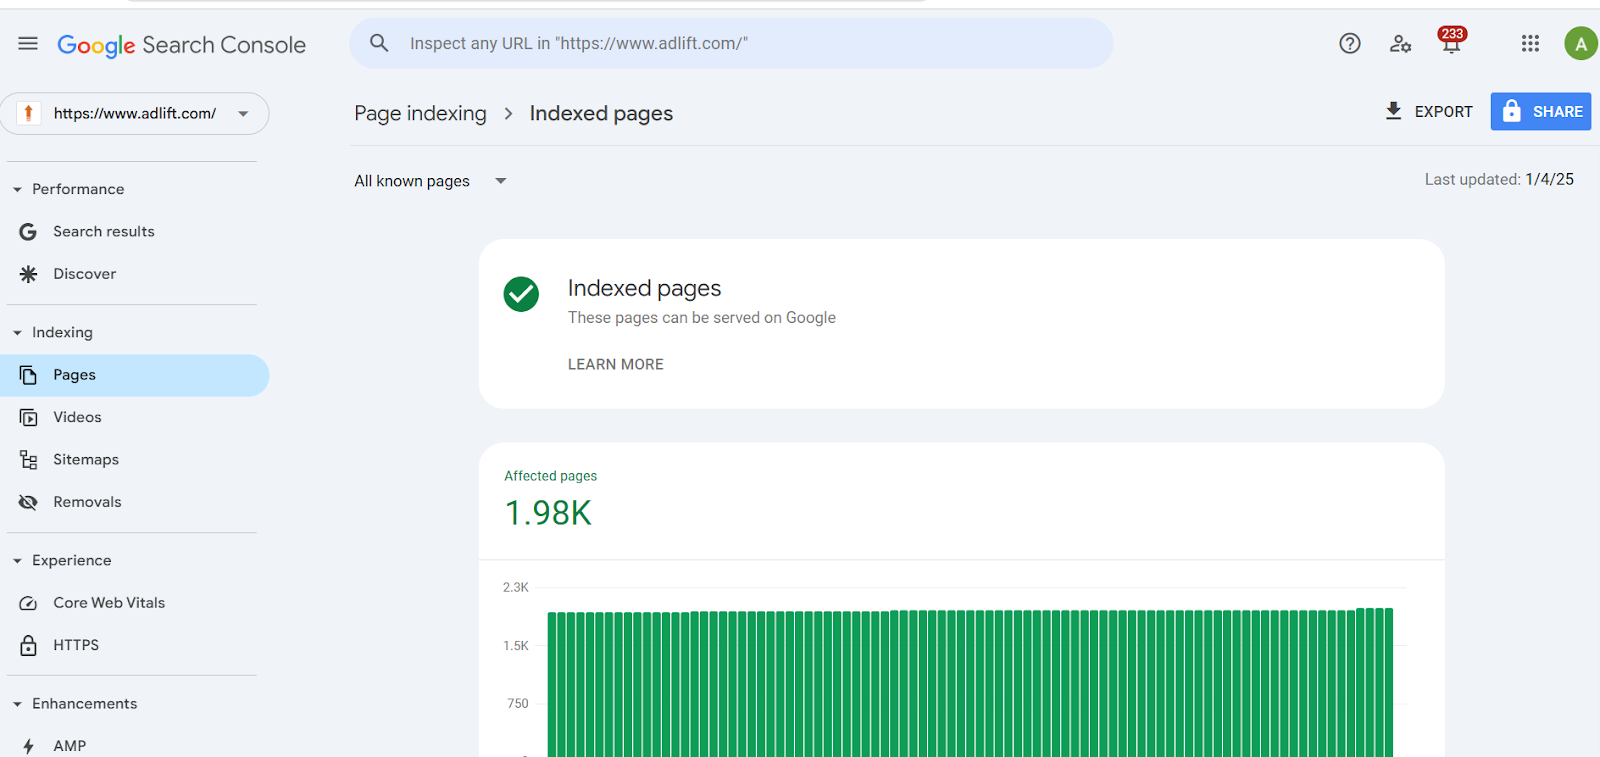Click the Removals crossed-eye icon

(28, 502)
